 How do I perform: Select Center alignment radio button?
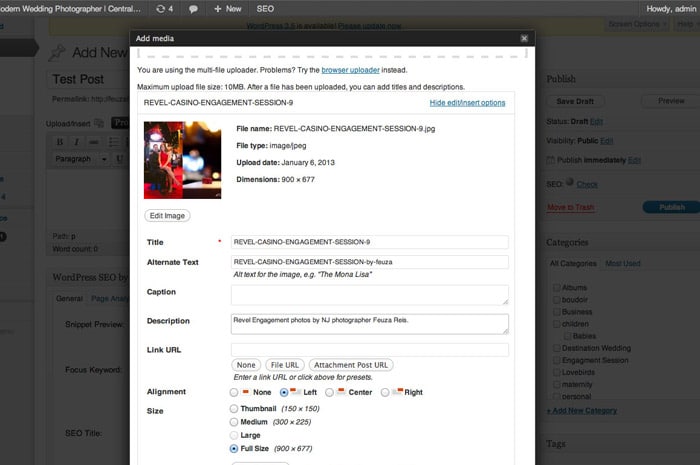pos(329,392)
